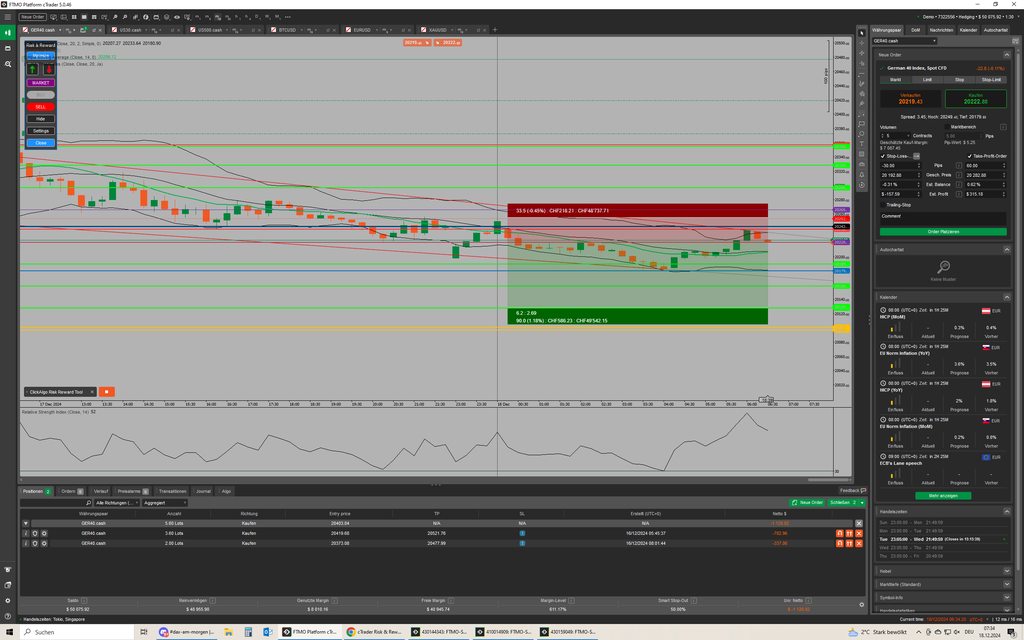Add a new chart tab
1024x640 pixels.
tap(494, 29)
